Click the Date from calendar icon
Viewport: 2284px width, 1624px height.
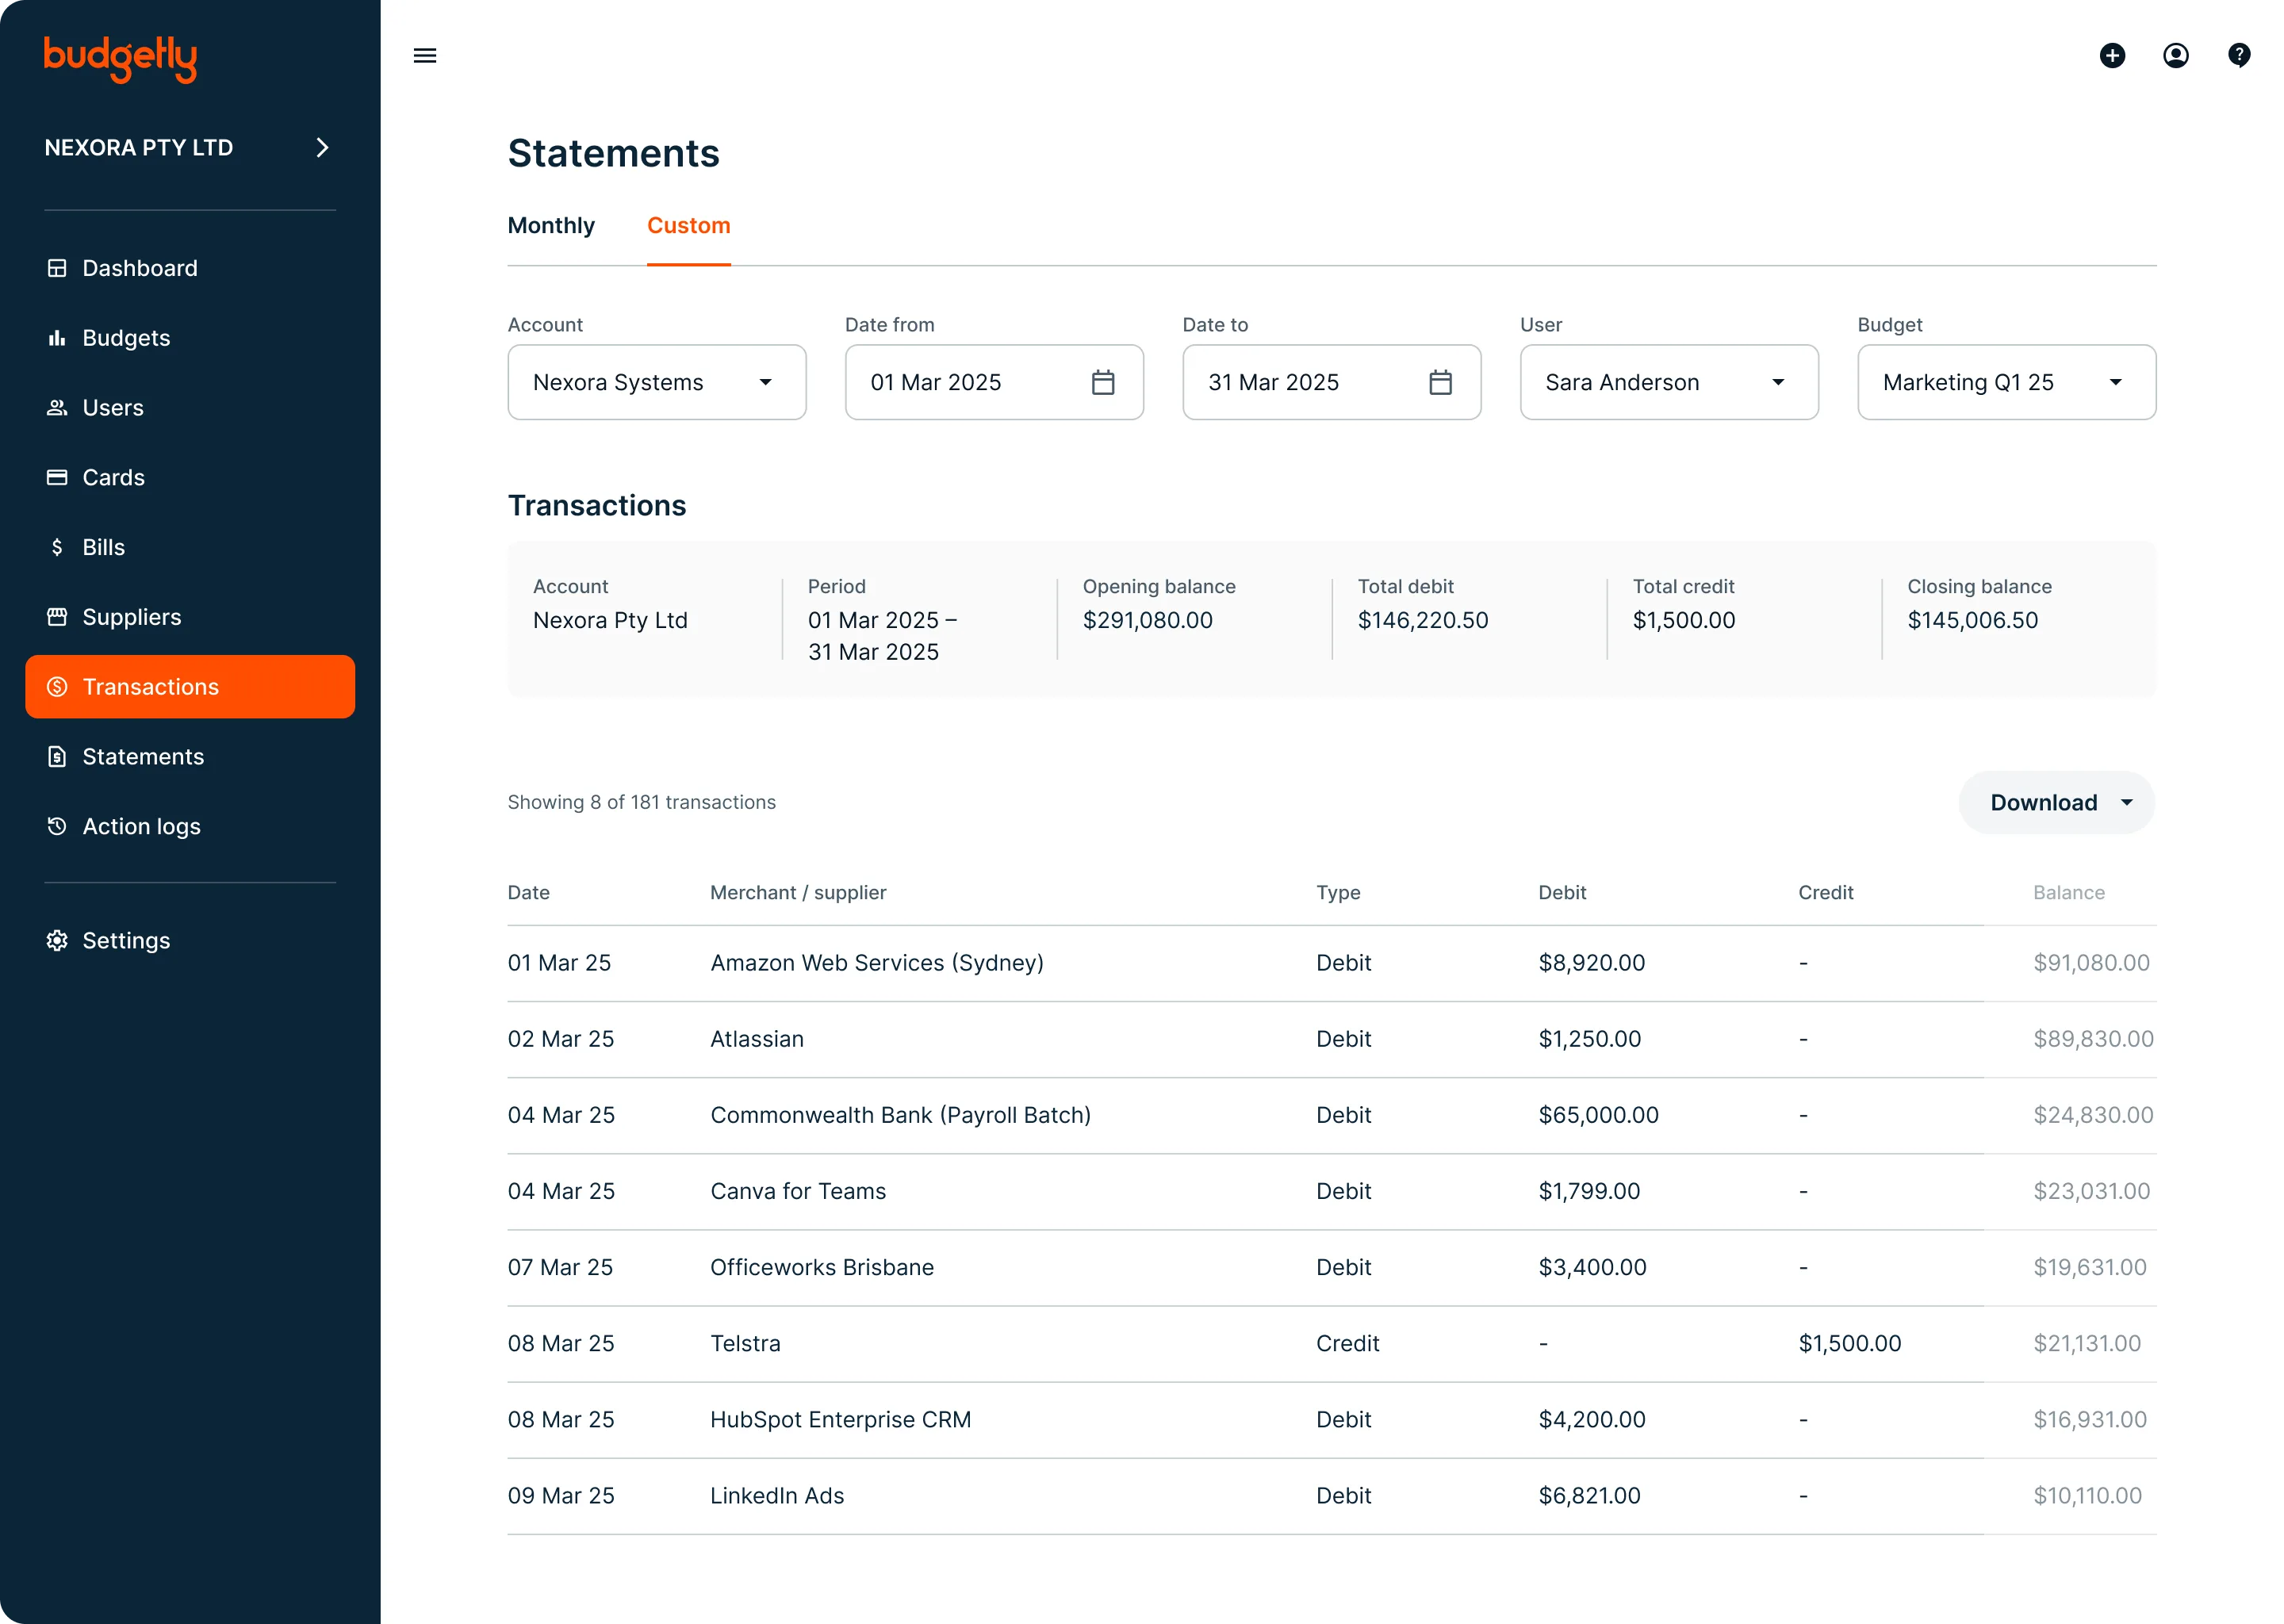tap(1104, 382)
